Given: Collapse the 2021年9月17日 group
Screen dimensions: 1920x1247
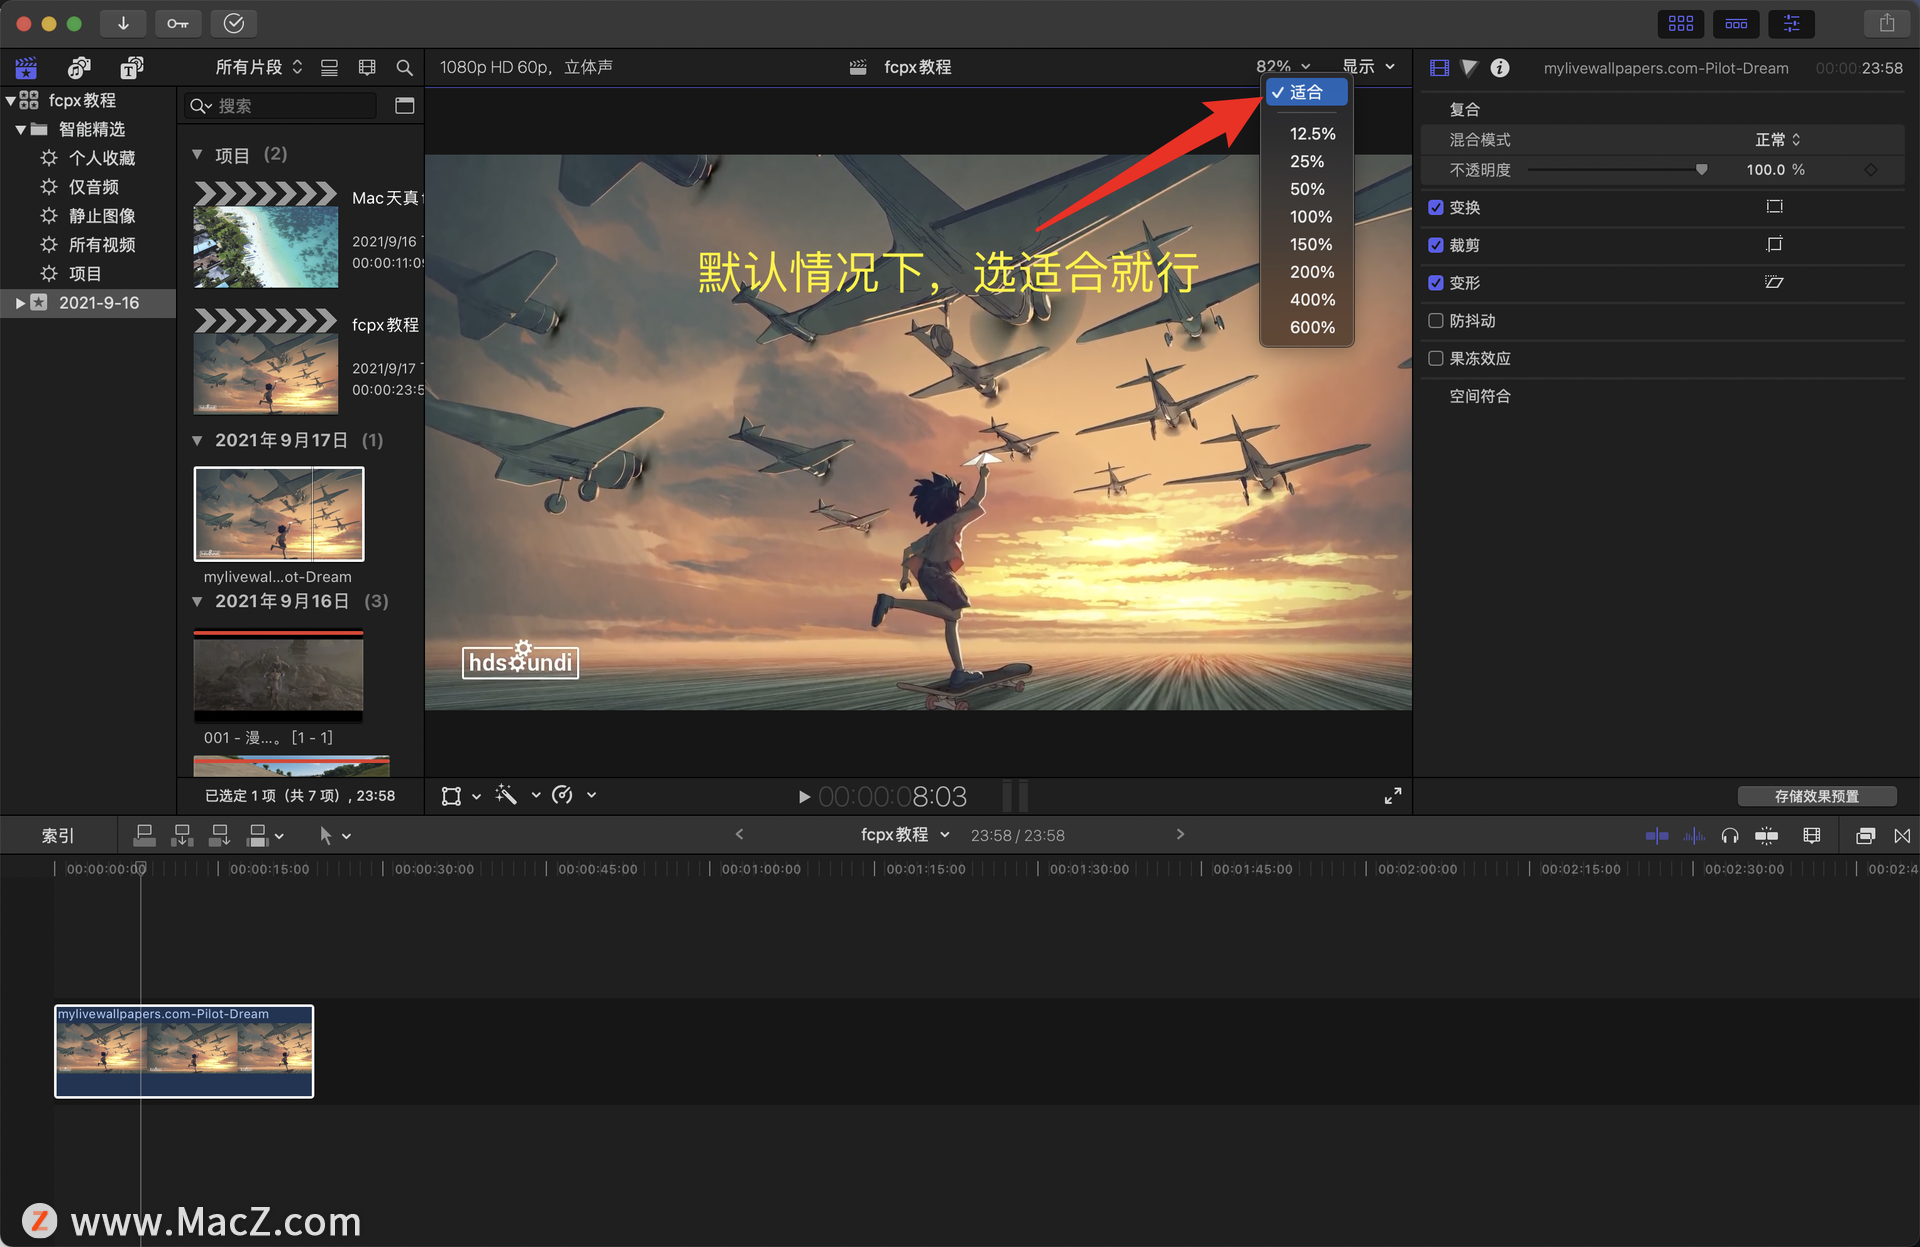Looking at the screenshot, I should point(197,440).
